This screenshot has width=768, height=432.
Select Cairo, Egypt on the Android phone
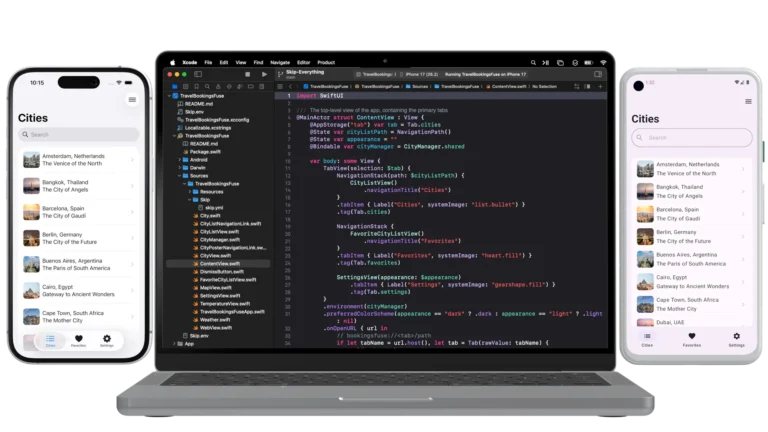[x=692, y=282]
